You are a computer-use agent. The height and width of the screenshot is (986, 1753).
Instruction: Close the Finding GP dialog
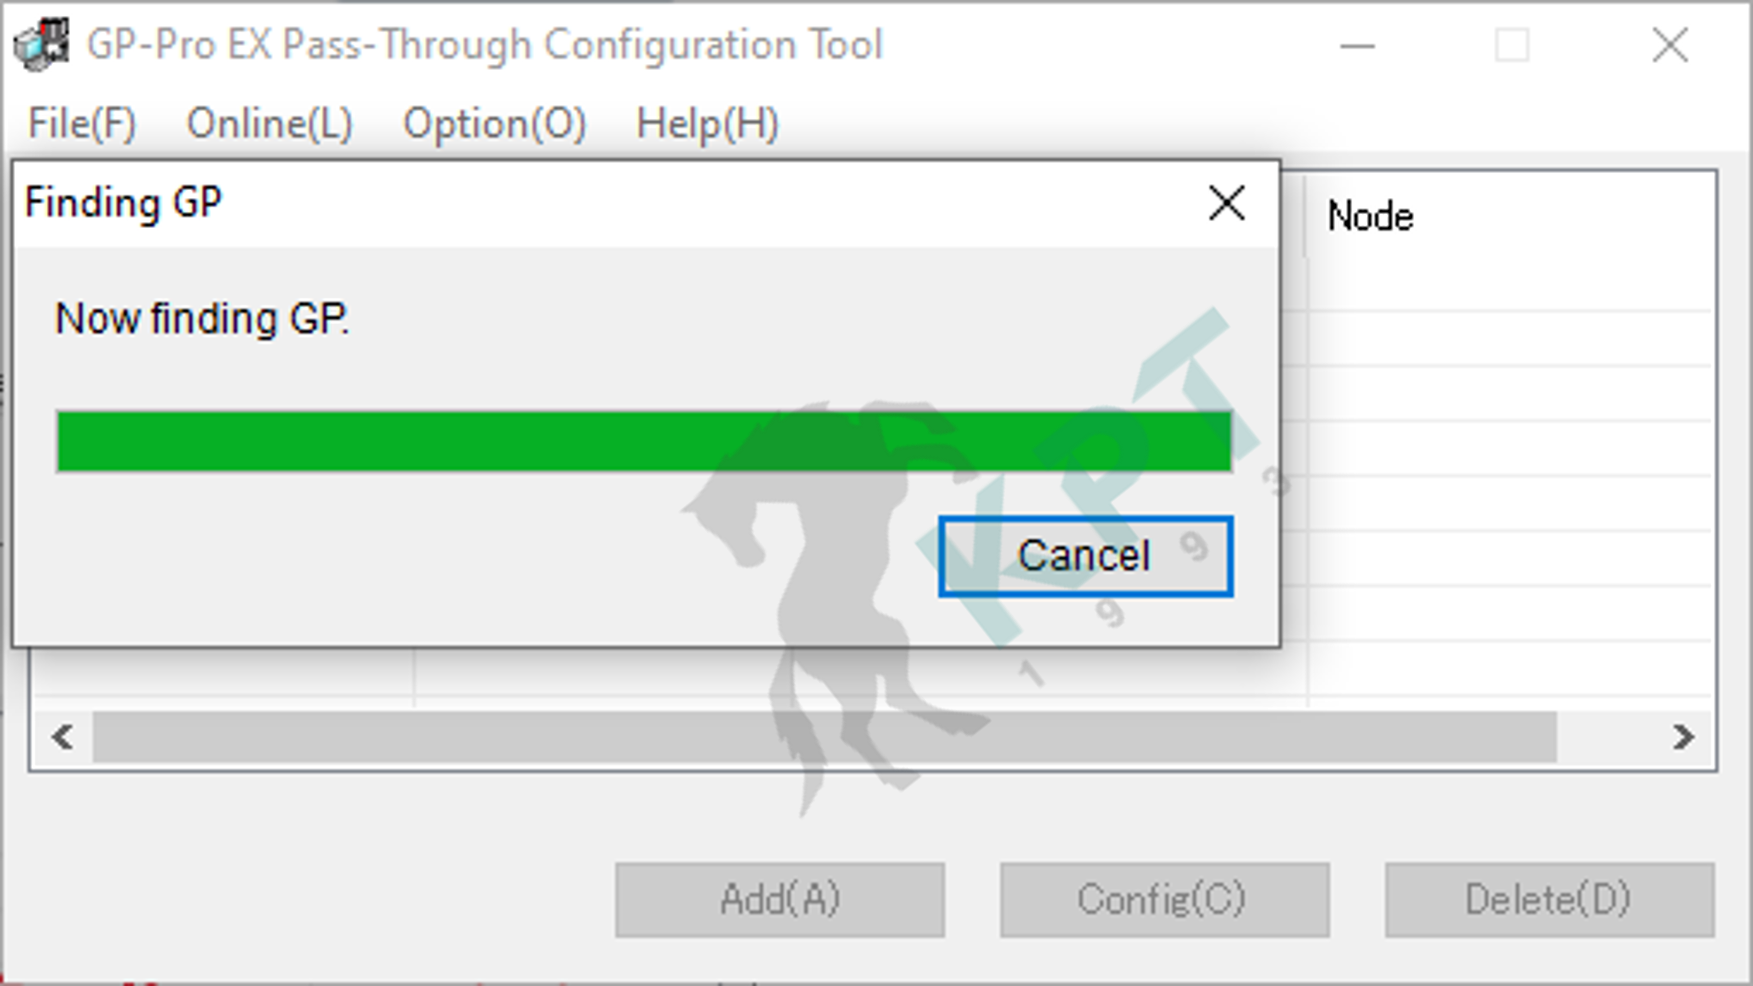coord(1226,203)
